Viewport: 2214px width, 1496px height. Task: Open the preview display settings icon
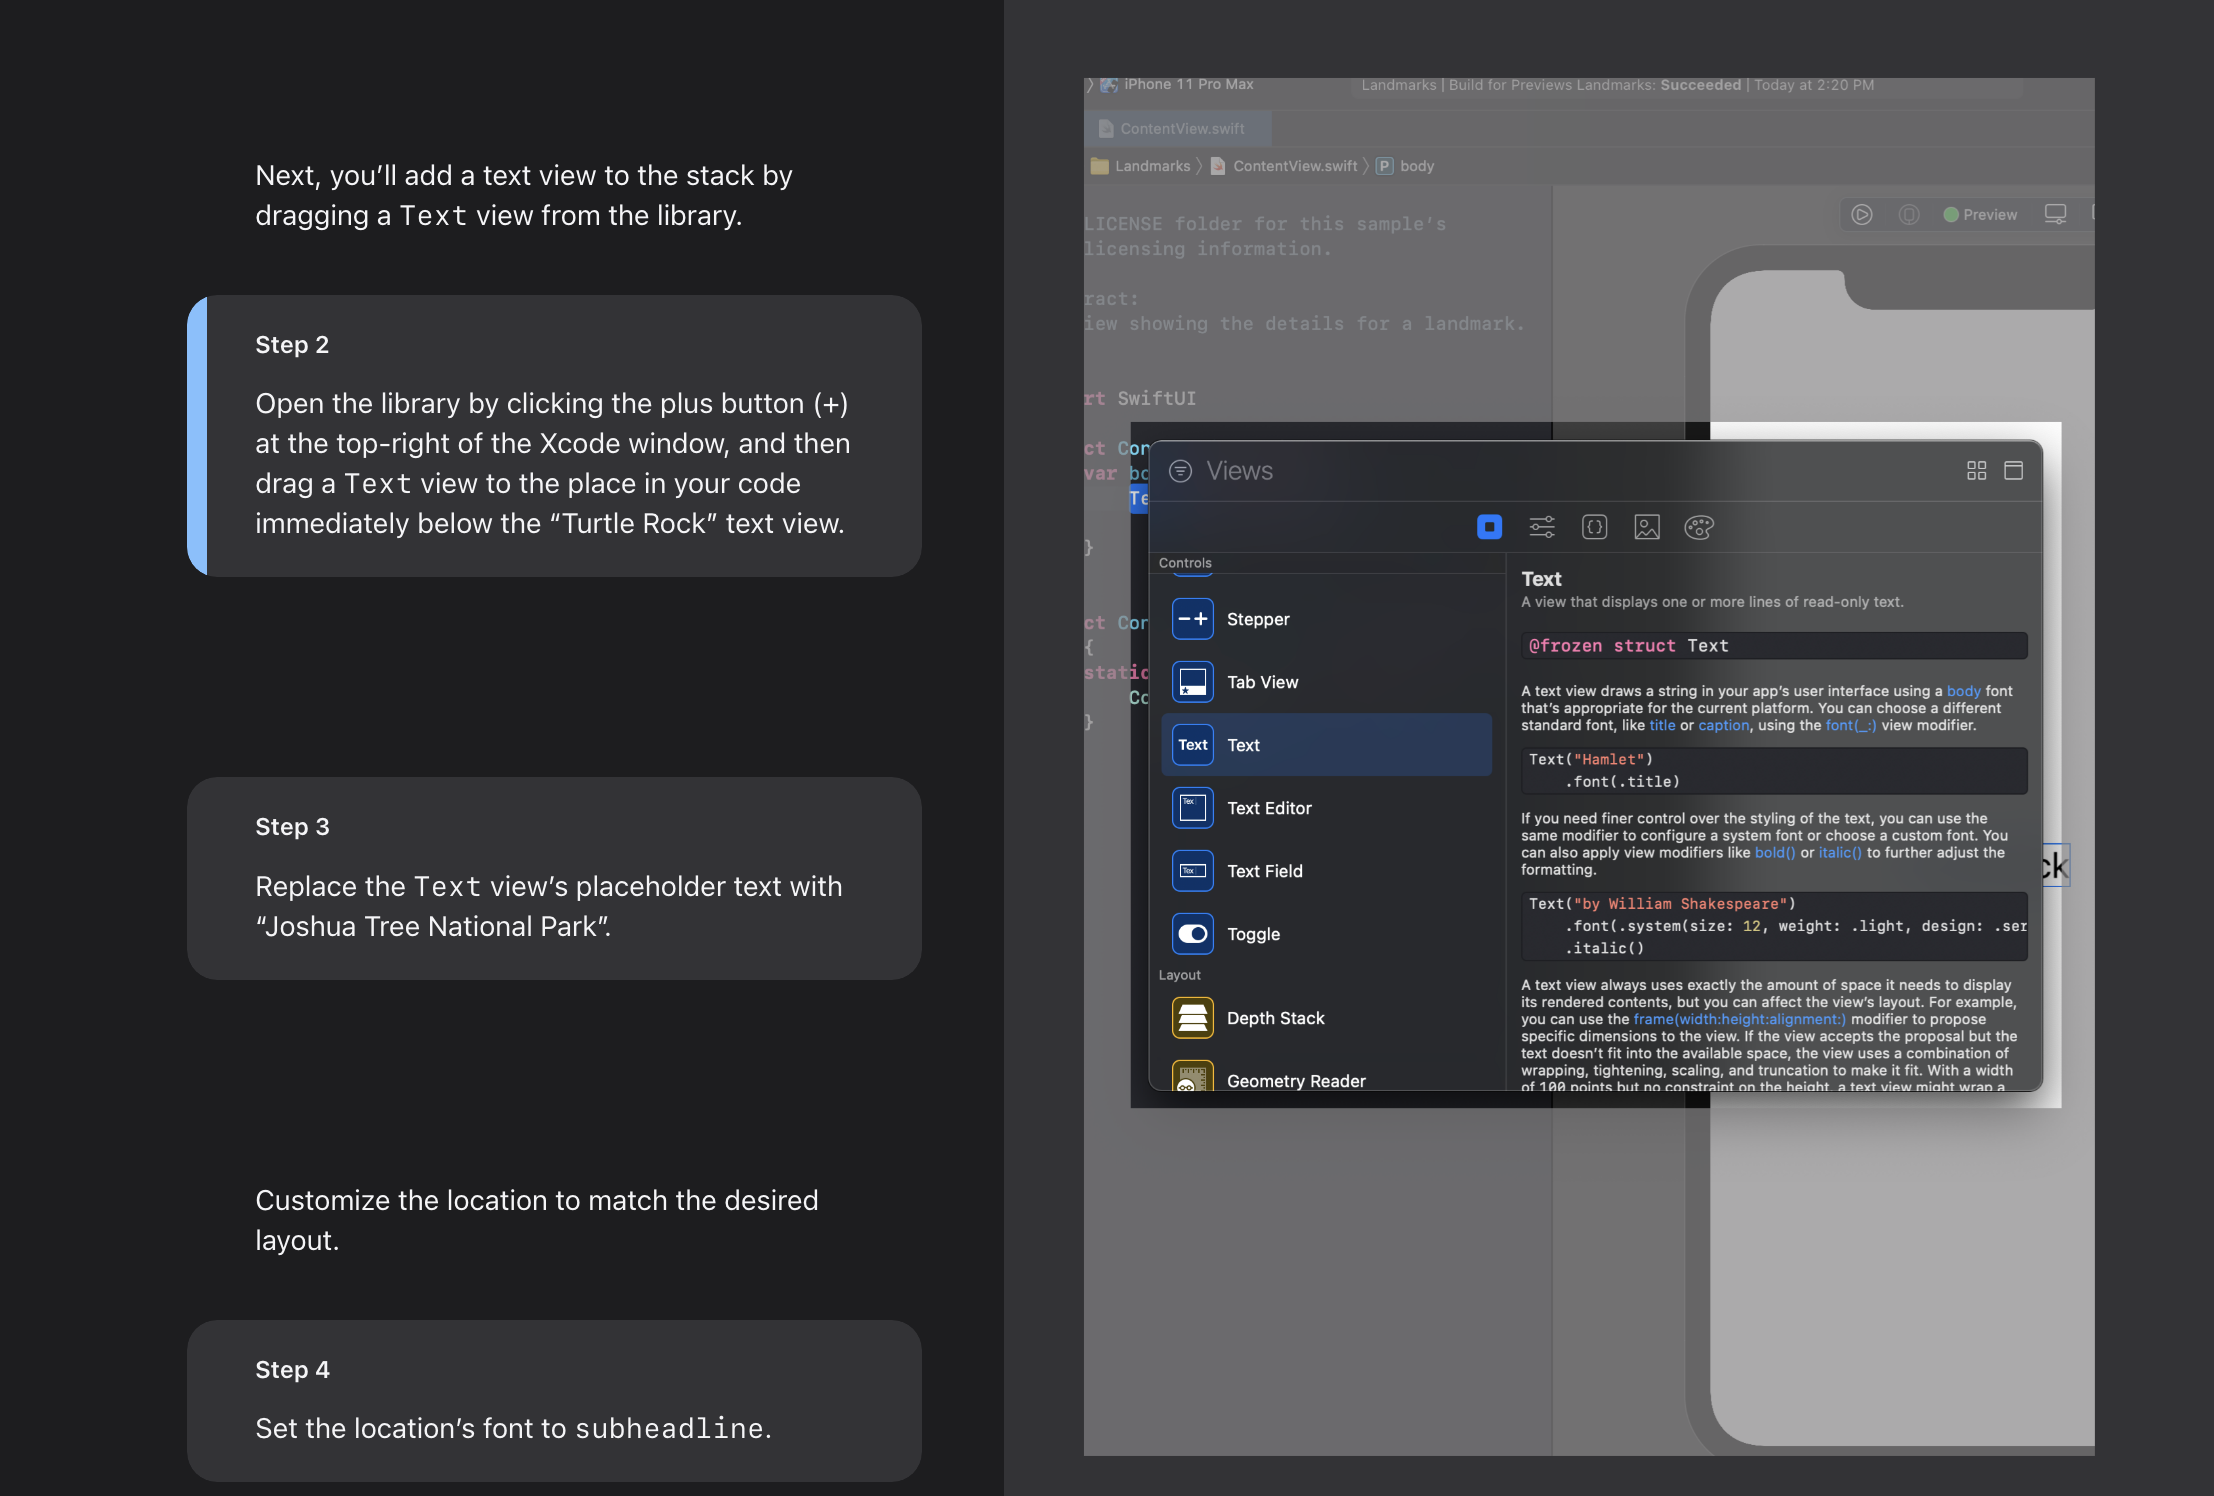coord(2055,215)
